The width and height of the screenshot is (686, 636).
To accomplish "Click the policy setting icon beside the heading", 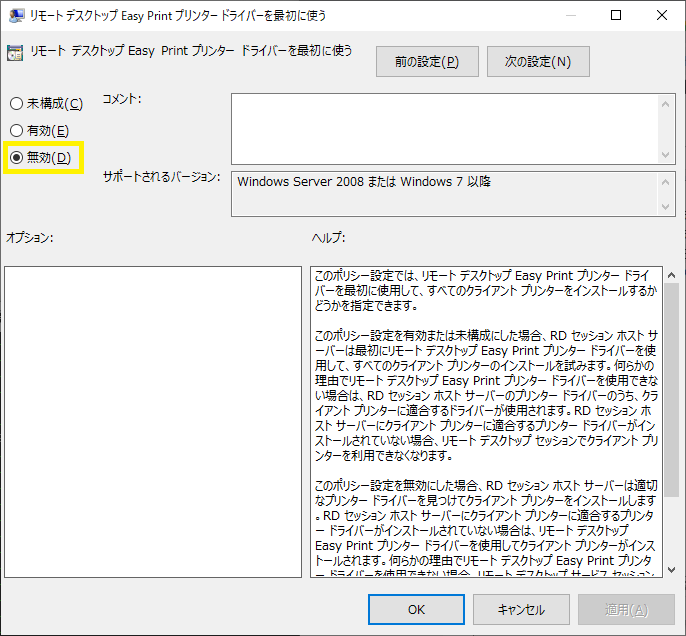I will coord(15,53).
